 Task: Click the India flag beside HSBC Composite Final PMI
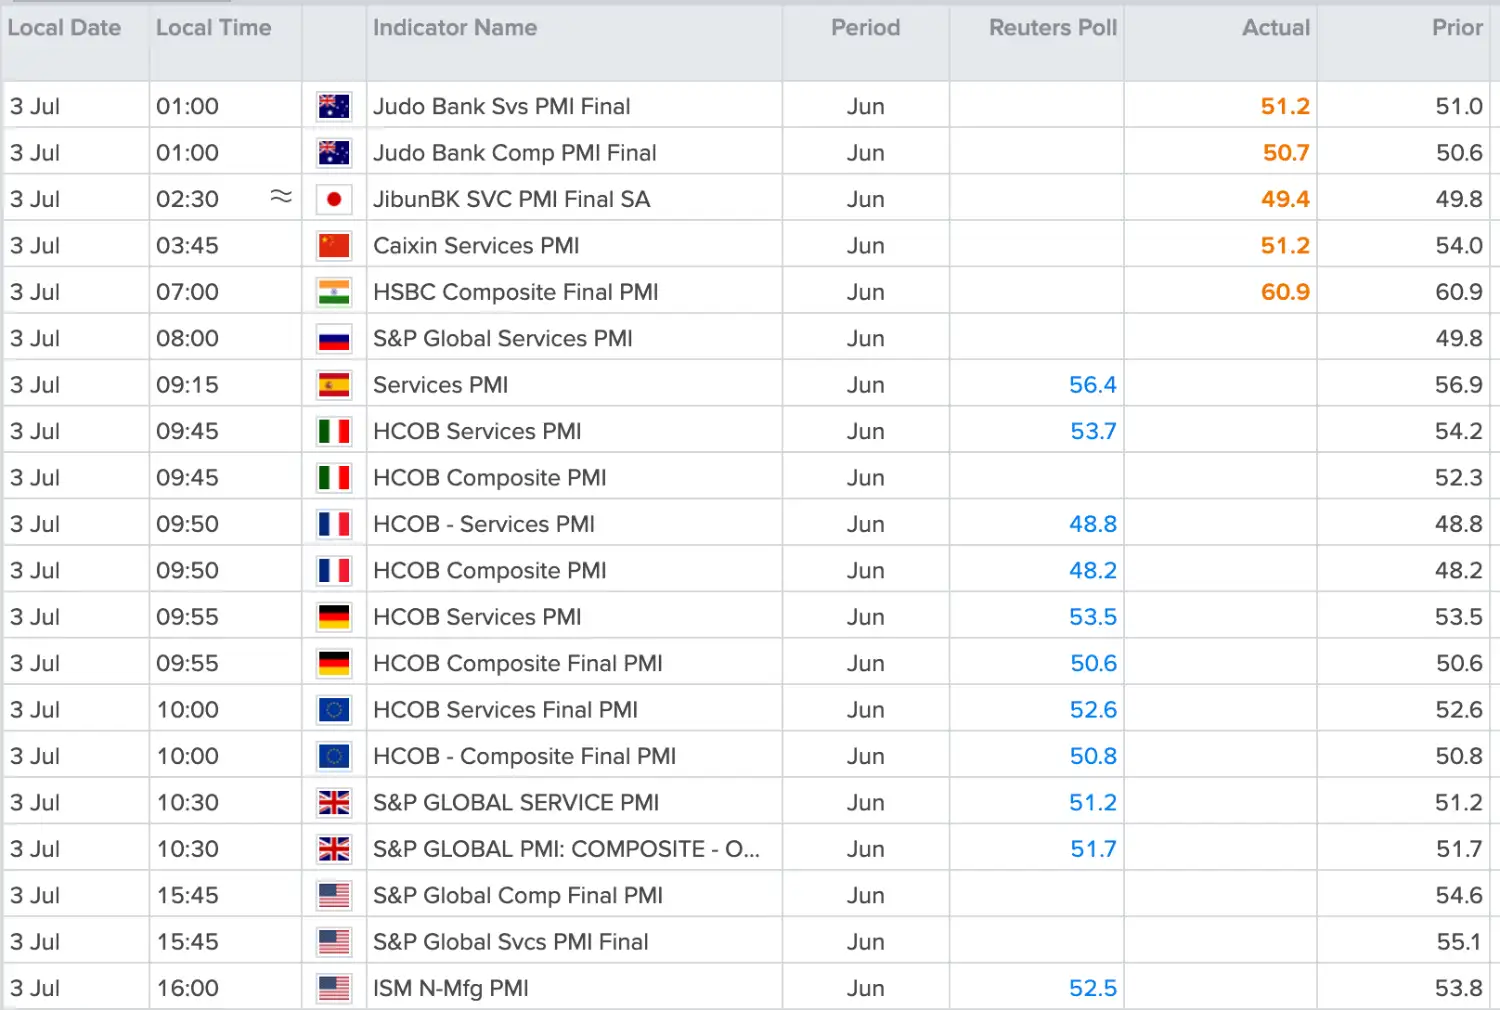tap(334, 292)
